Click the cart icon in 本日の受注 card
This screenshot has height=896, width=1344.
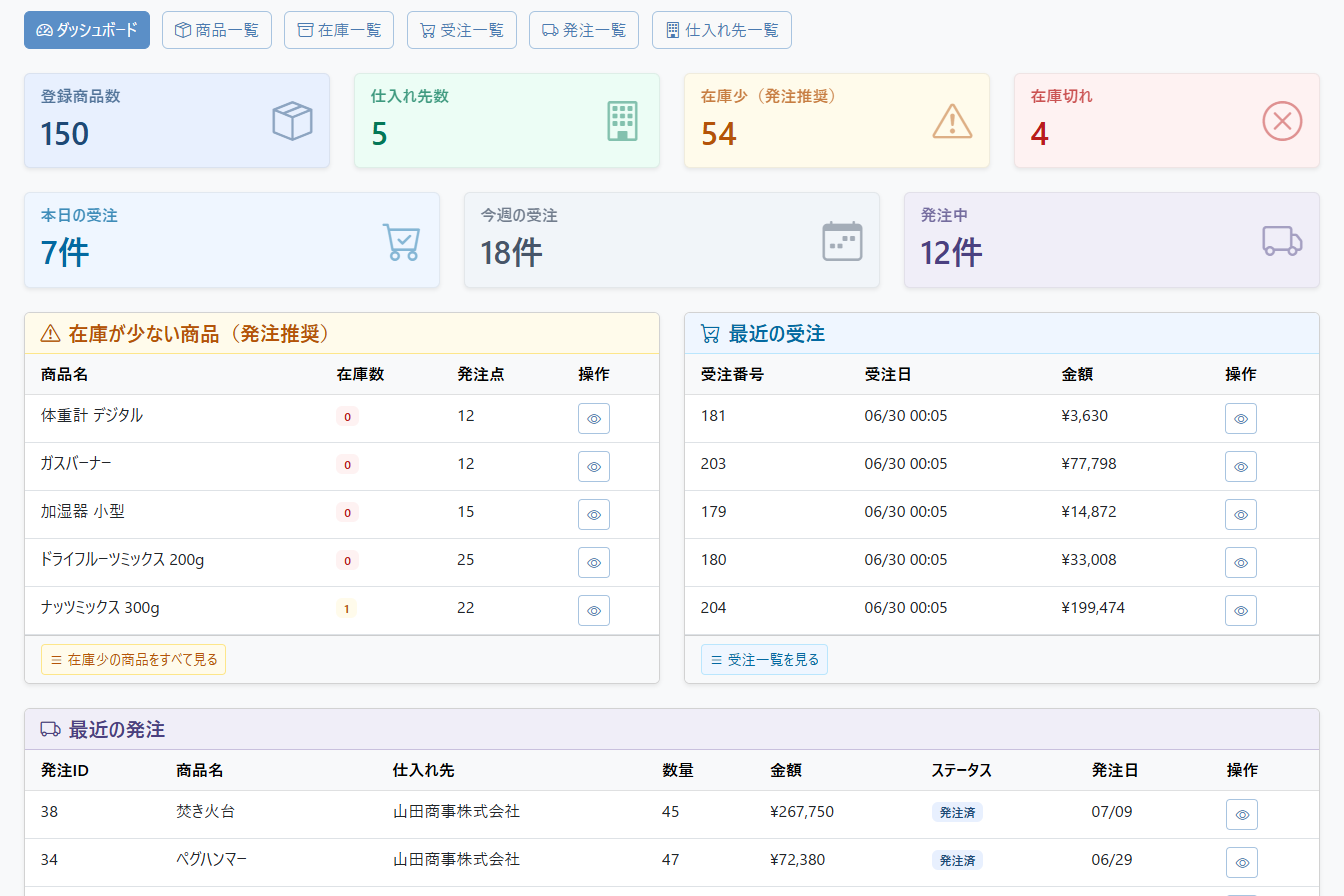[x=401, y=241]
